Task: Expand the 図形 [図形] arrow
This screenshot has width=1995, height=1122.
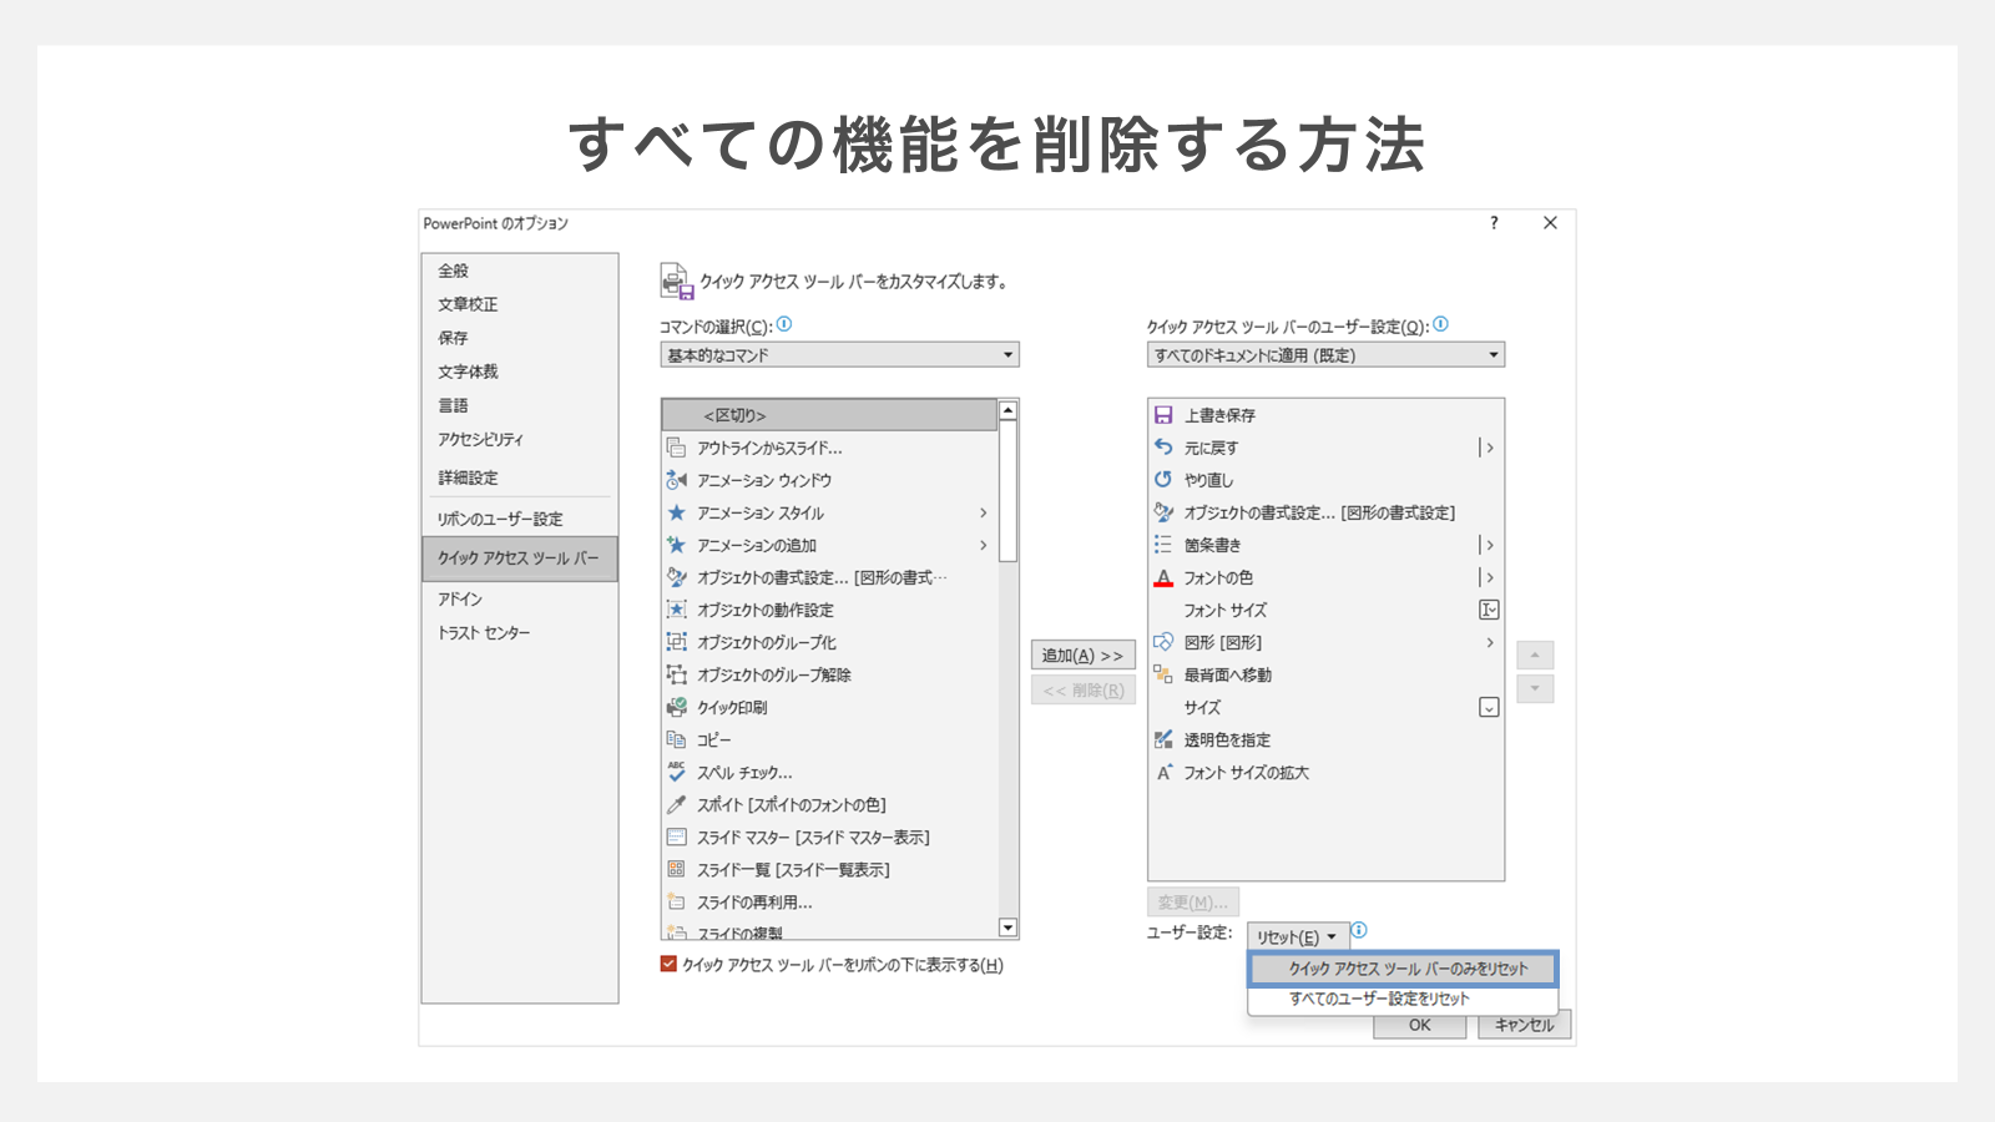Action: click(x=1490, y=642)
